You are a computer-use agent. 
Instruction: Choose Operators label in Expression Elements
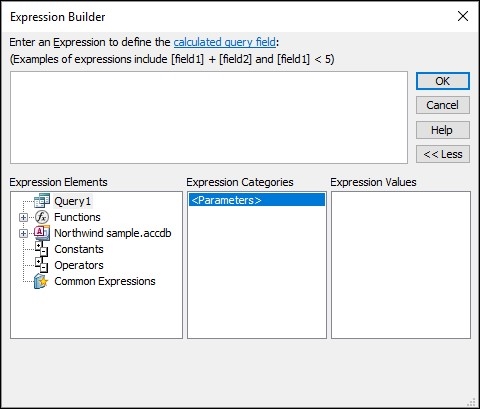pyautogui.click(x=79, y=265)
